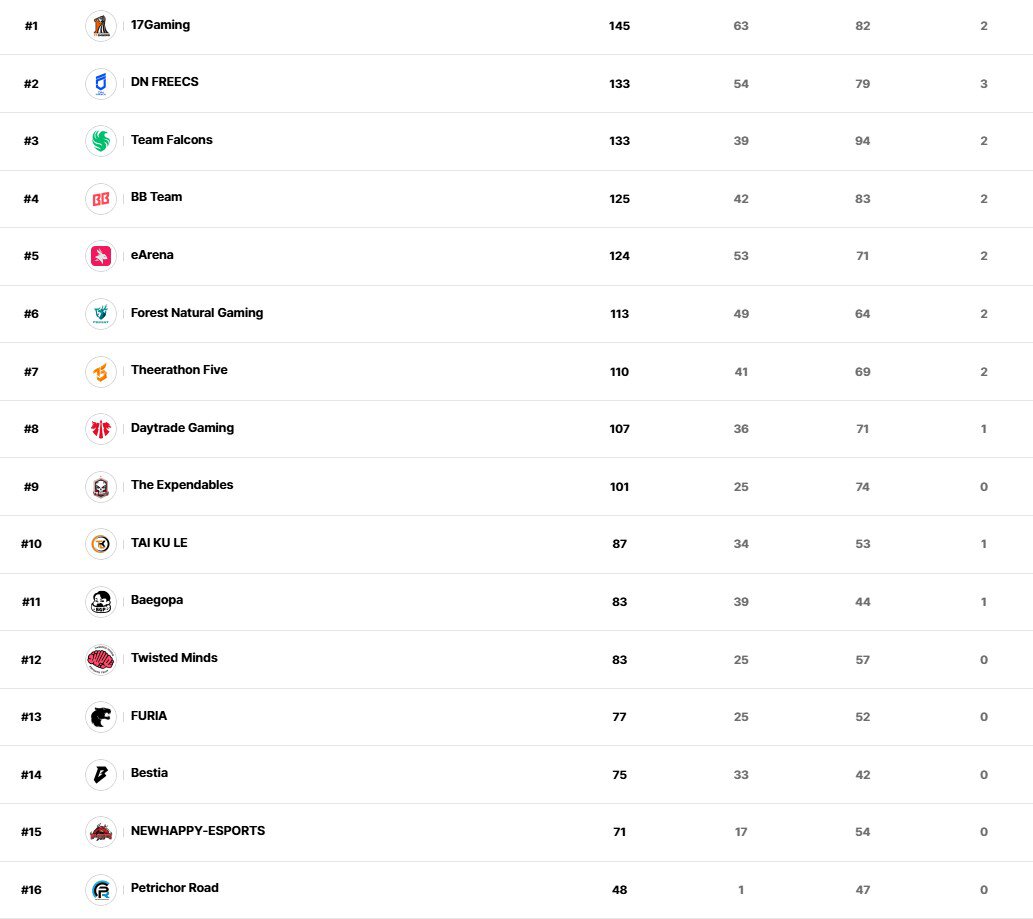The image size is (1033, 919).
Task: Click the BB Team logo icon
Action: (x=101, y=198)
